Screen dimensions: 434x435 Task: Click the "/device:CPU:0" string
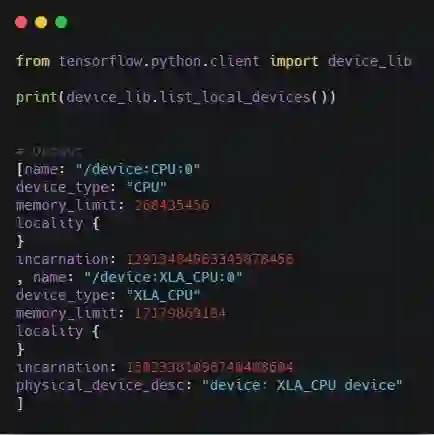(138, 169)
